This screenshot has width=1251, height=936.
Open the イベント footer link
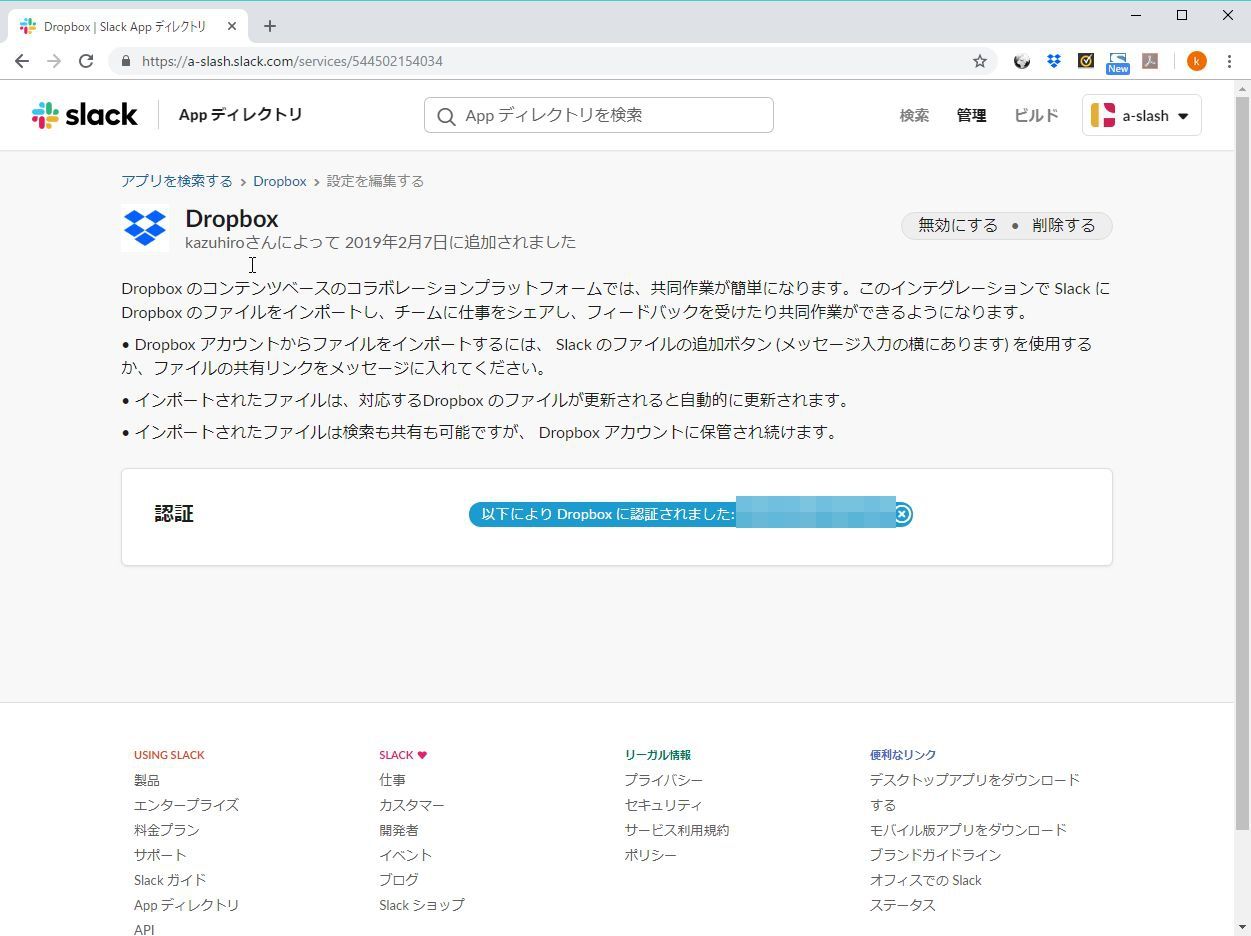coord(406,855)
